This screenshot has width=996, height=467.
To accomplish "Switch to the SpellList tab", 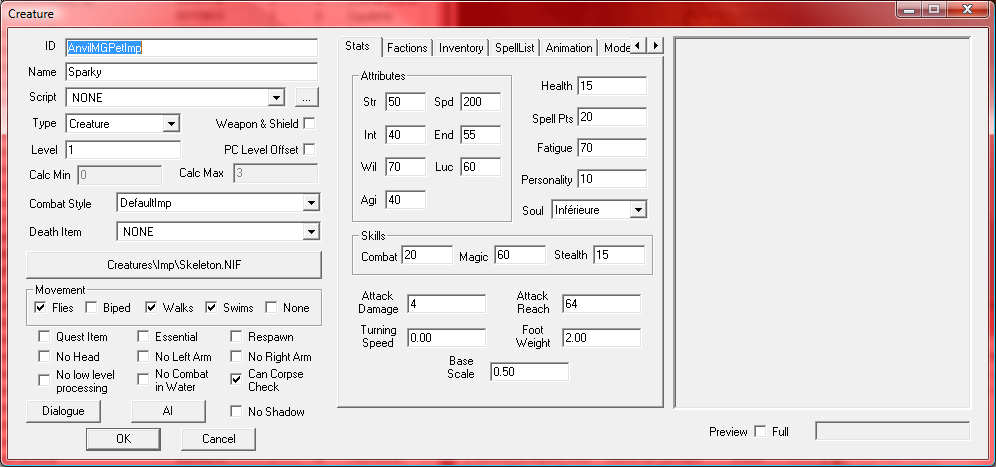I will 515,48.
